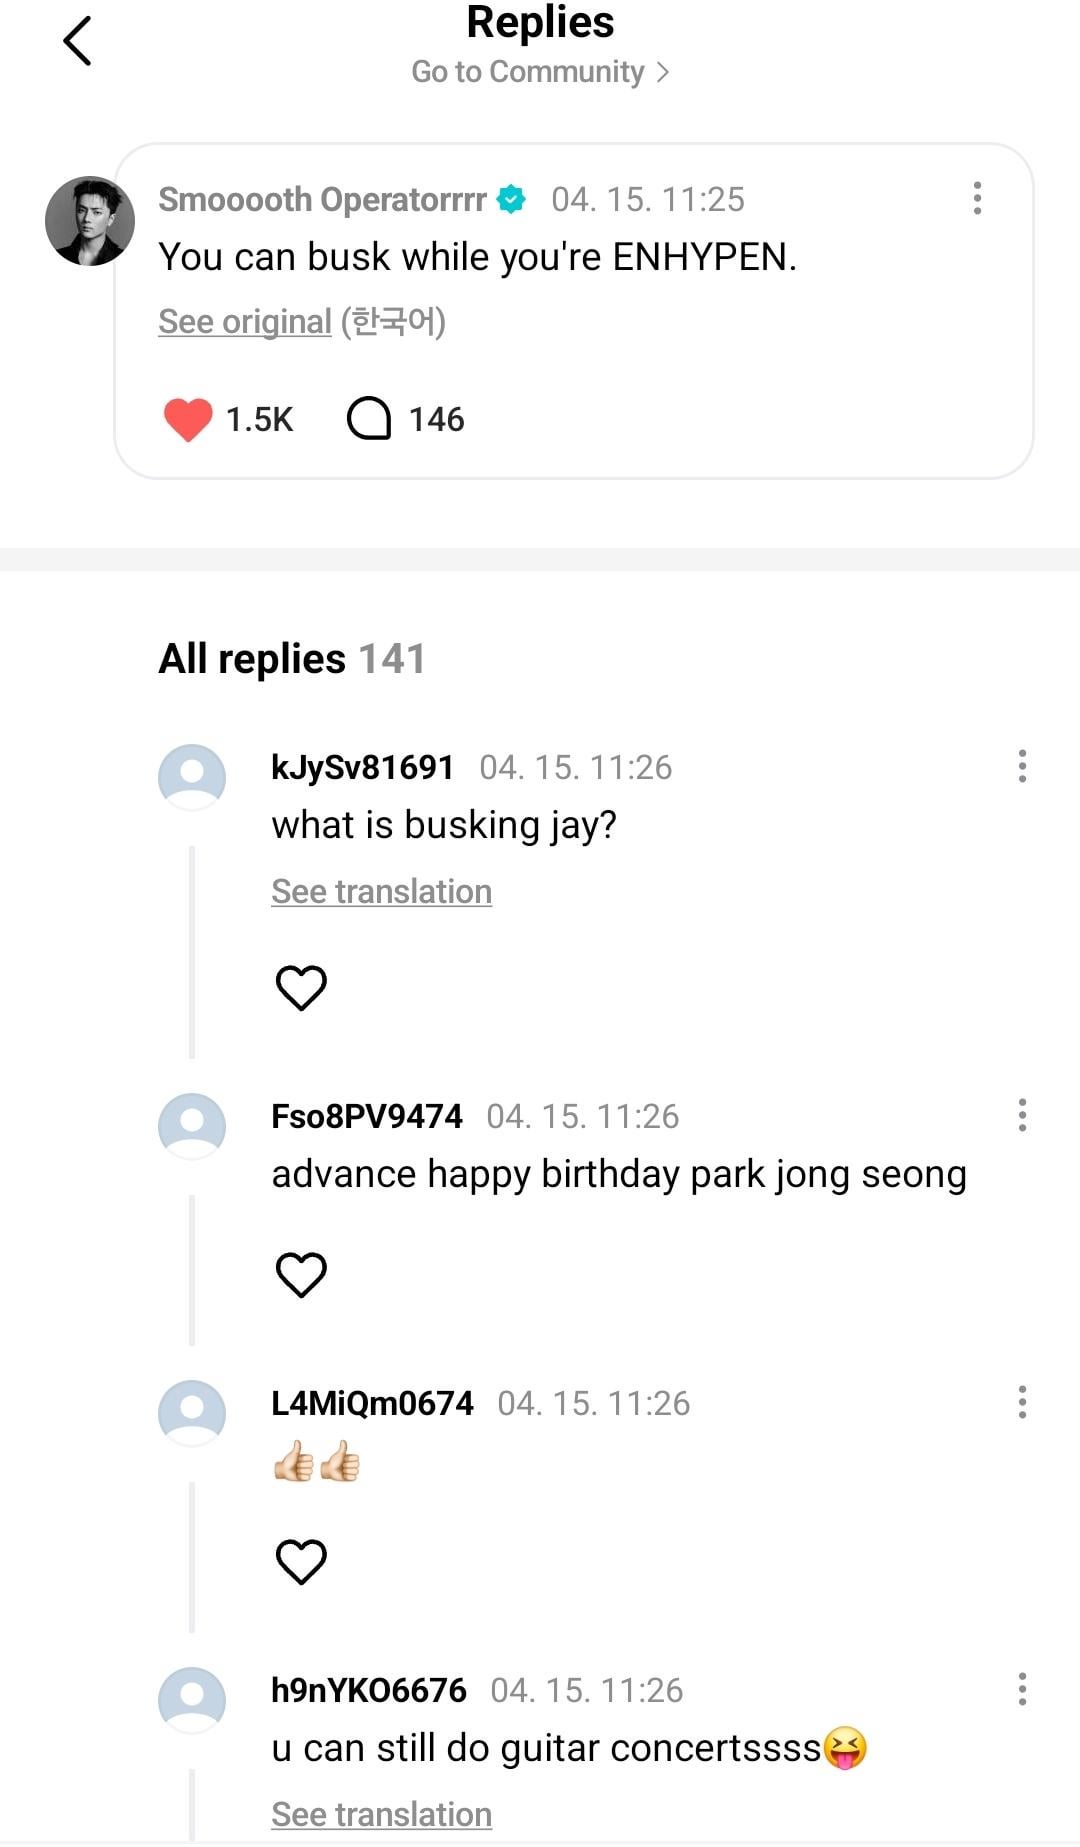The height and width of the screenshot is (1847, 1080).
Task: Open more options on the original post
Action: point(977,198)
